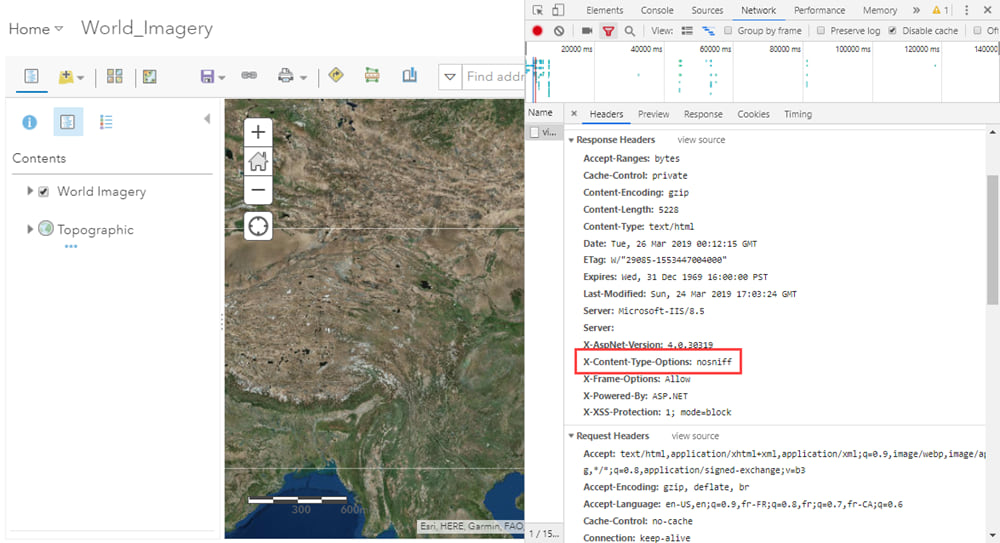Click the DevTools inspect element icon
The height and width of the screenshot is (543, 1000).
(x=538, y=10)
